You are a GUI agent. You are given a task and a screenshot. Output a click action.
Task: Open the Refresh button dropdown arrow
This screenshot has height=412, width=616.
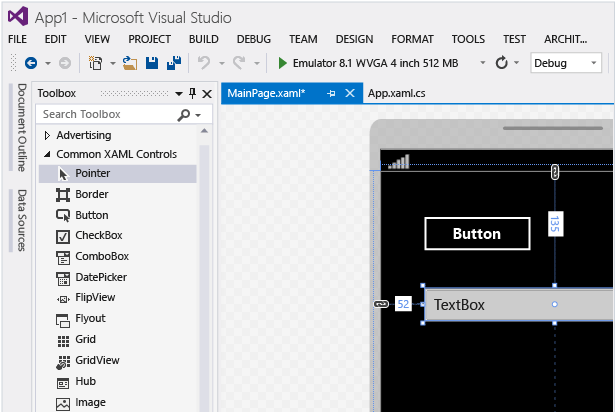tap(516, 63)
